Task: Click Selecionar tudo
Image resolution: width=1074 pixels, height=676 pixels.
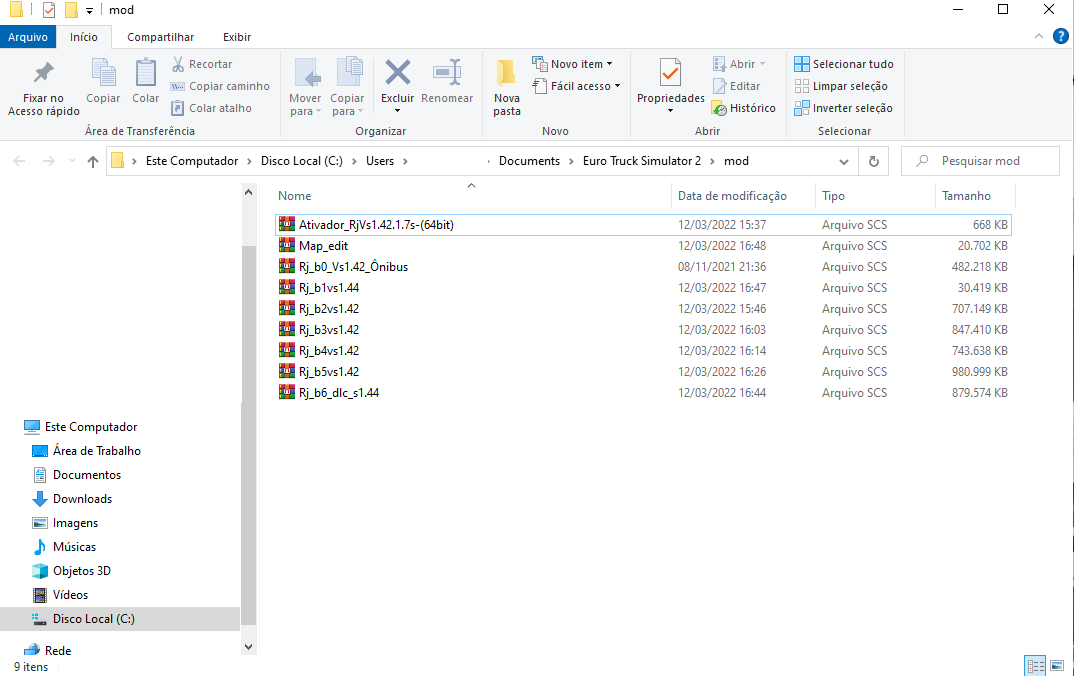Action: 844,64
